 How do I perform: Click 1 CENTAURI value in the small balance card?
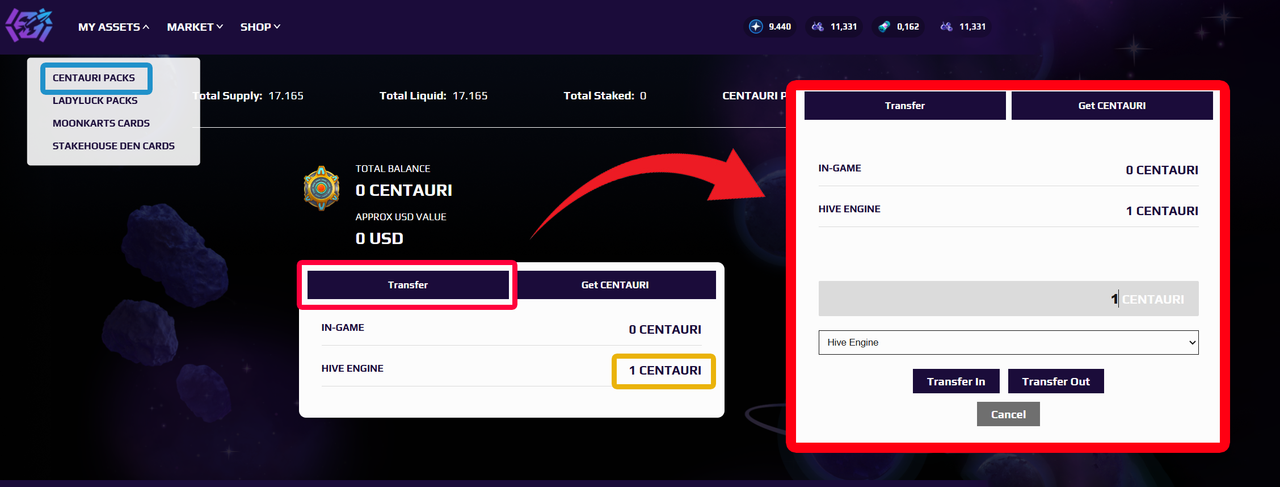(665, 371)
